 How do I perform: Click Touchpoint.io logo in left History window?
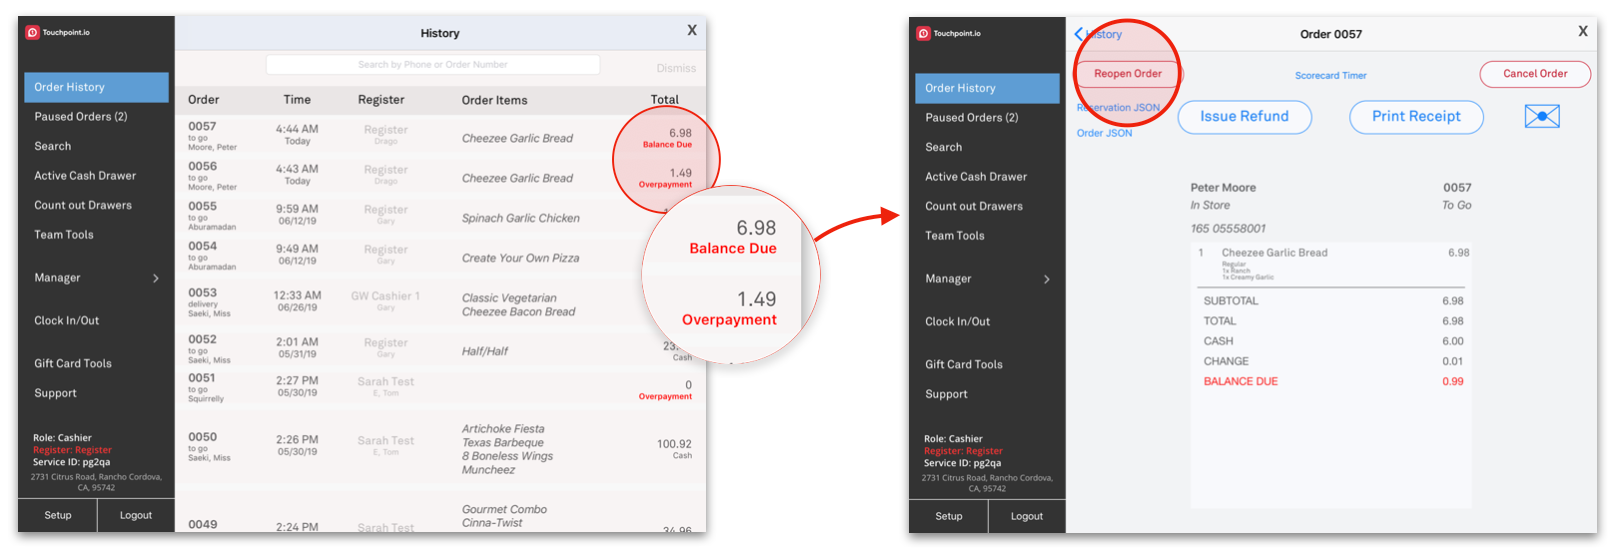[58, 33]
